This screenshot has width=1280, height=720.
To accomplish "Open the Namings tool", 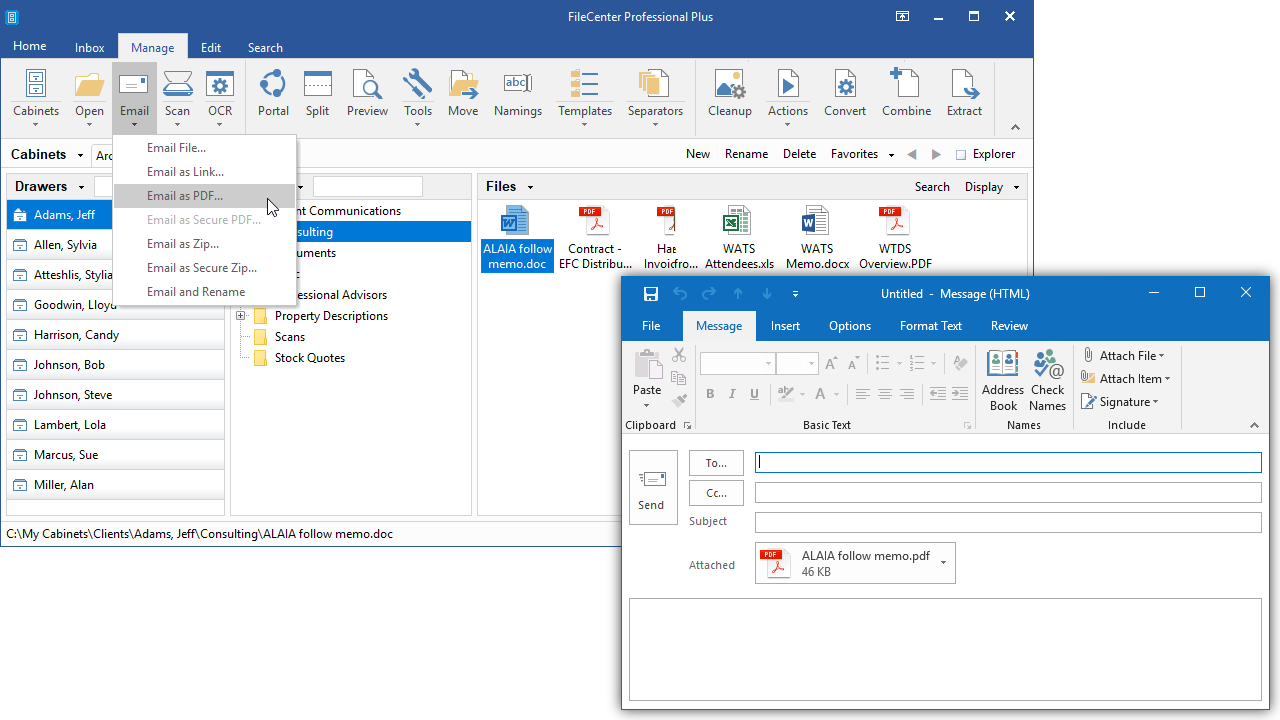I will click(x=518, y=95).
